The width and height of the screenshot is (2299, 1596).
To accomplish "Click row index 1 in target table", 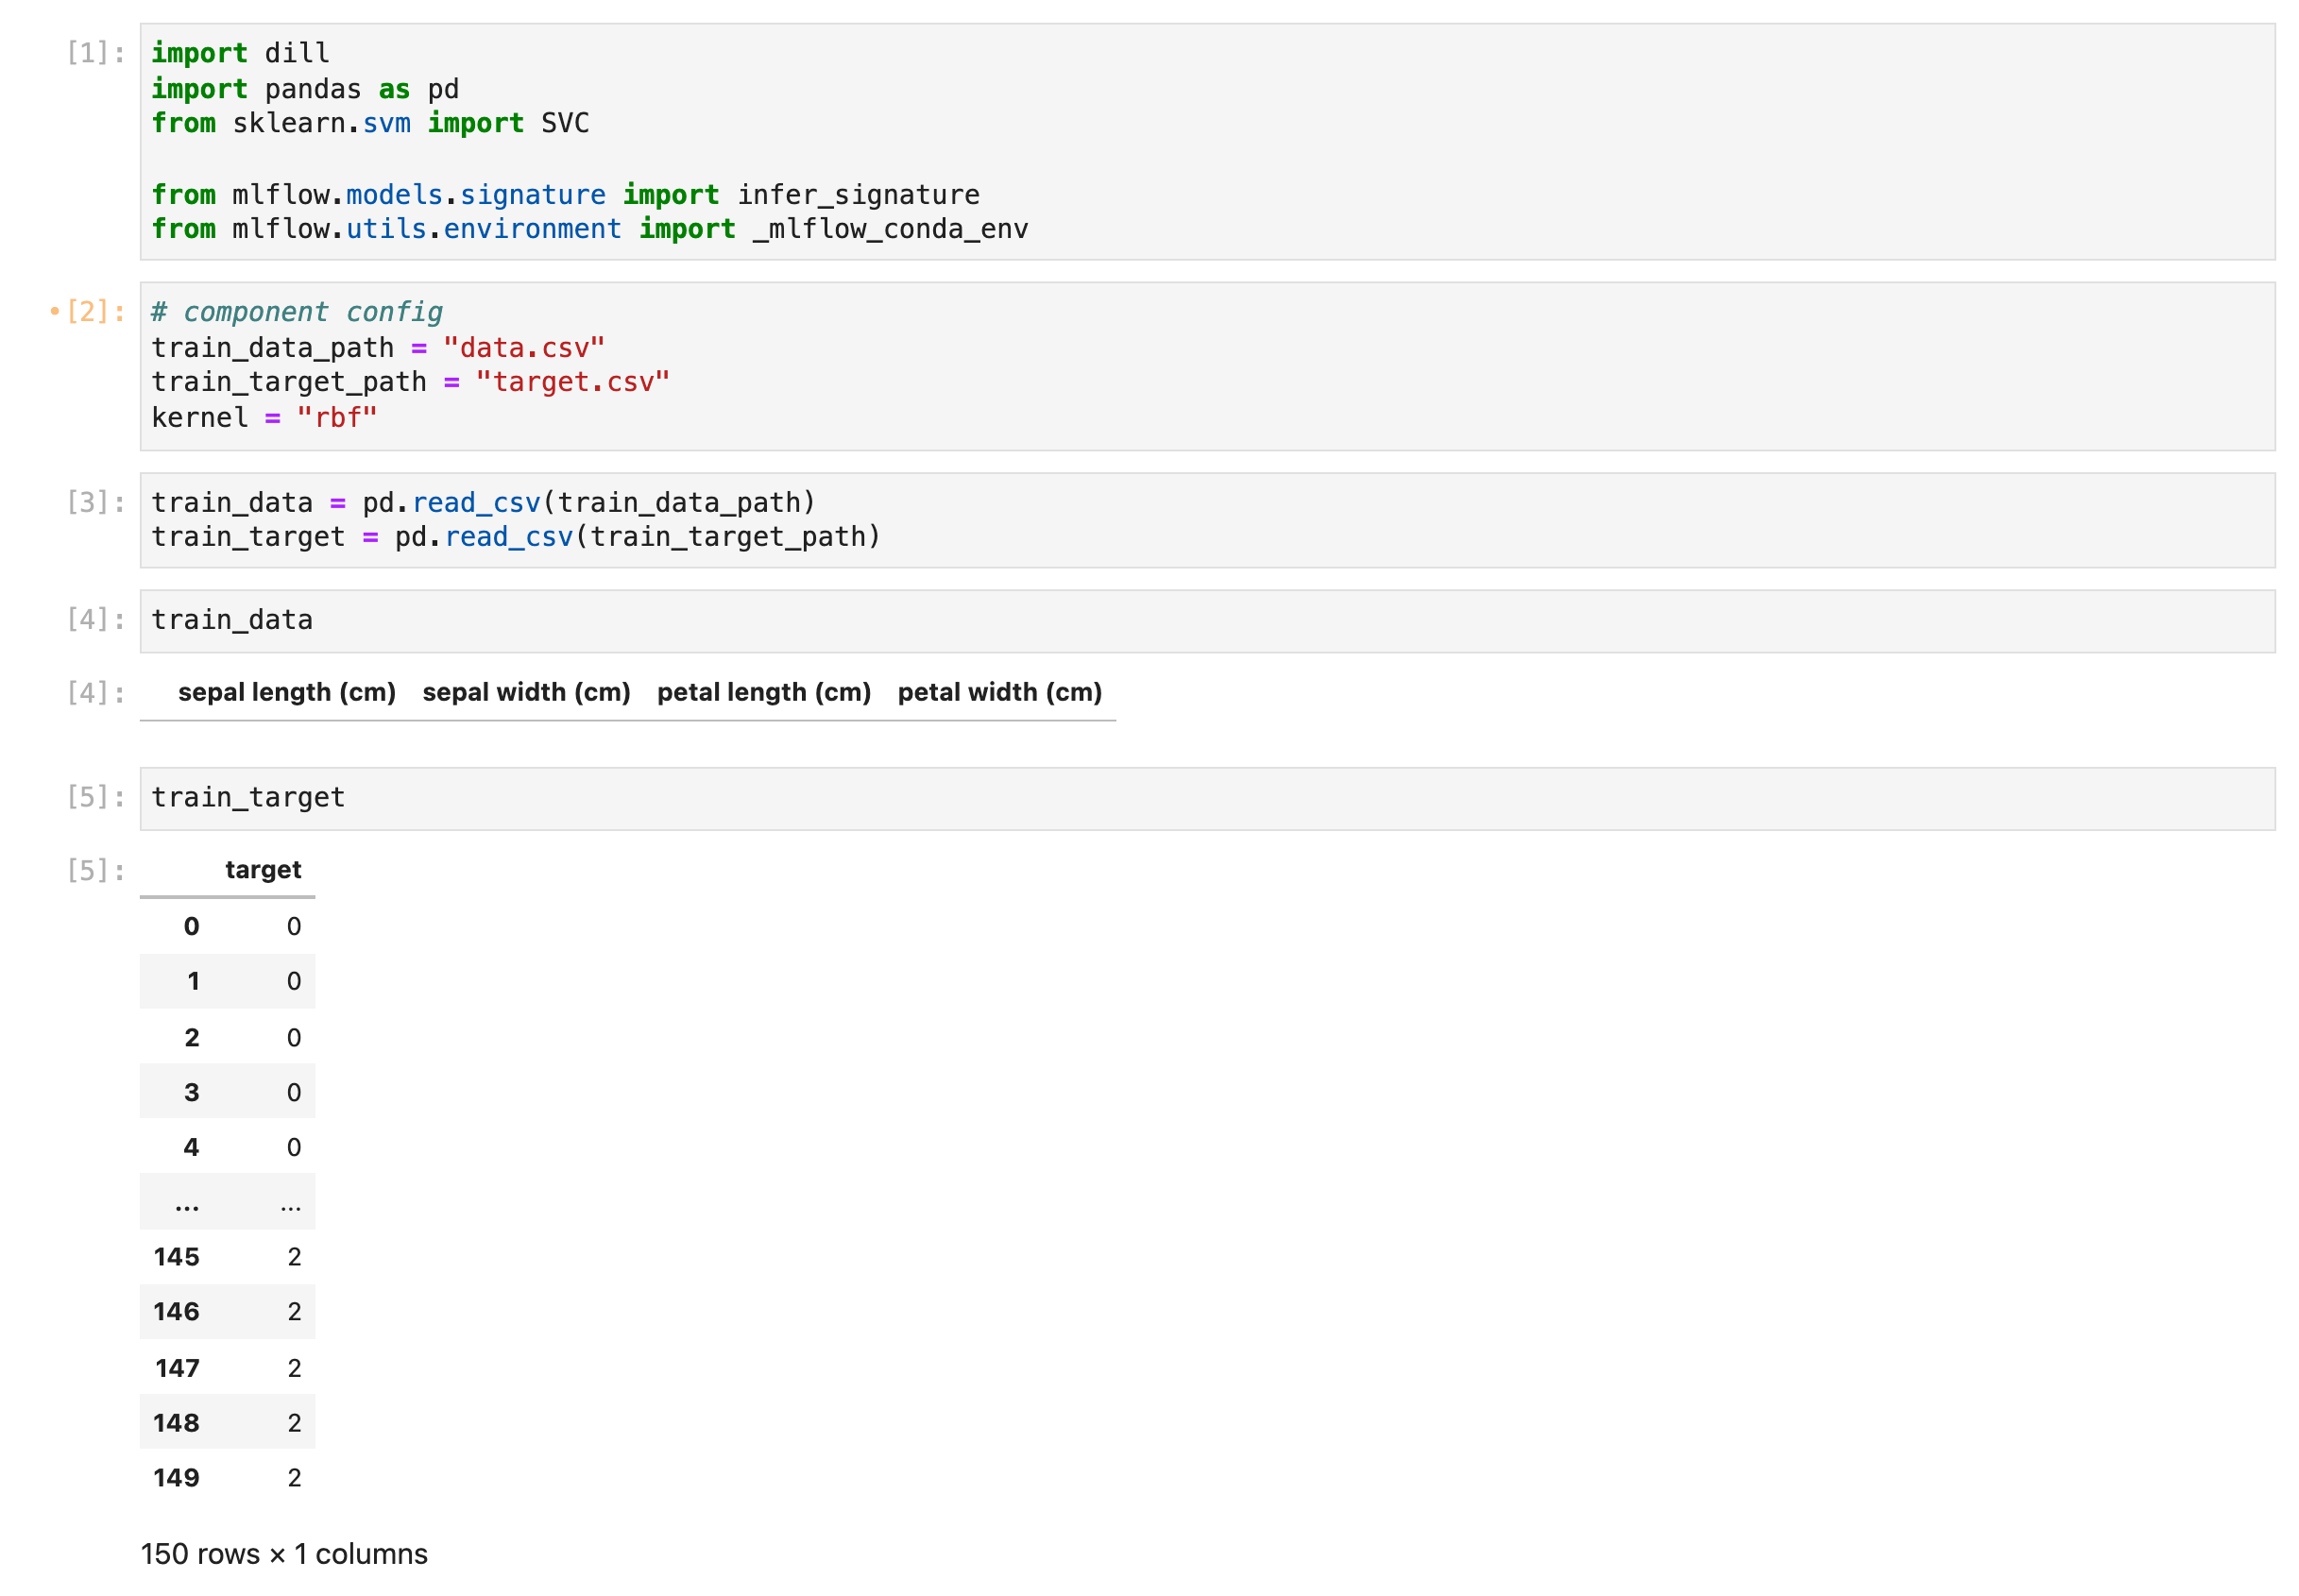I will [193, 981].
